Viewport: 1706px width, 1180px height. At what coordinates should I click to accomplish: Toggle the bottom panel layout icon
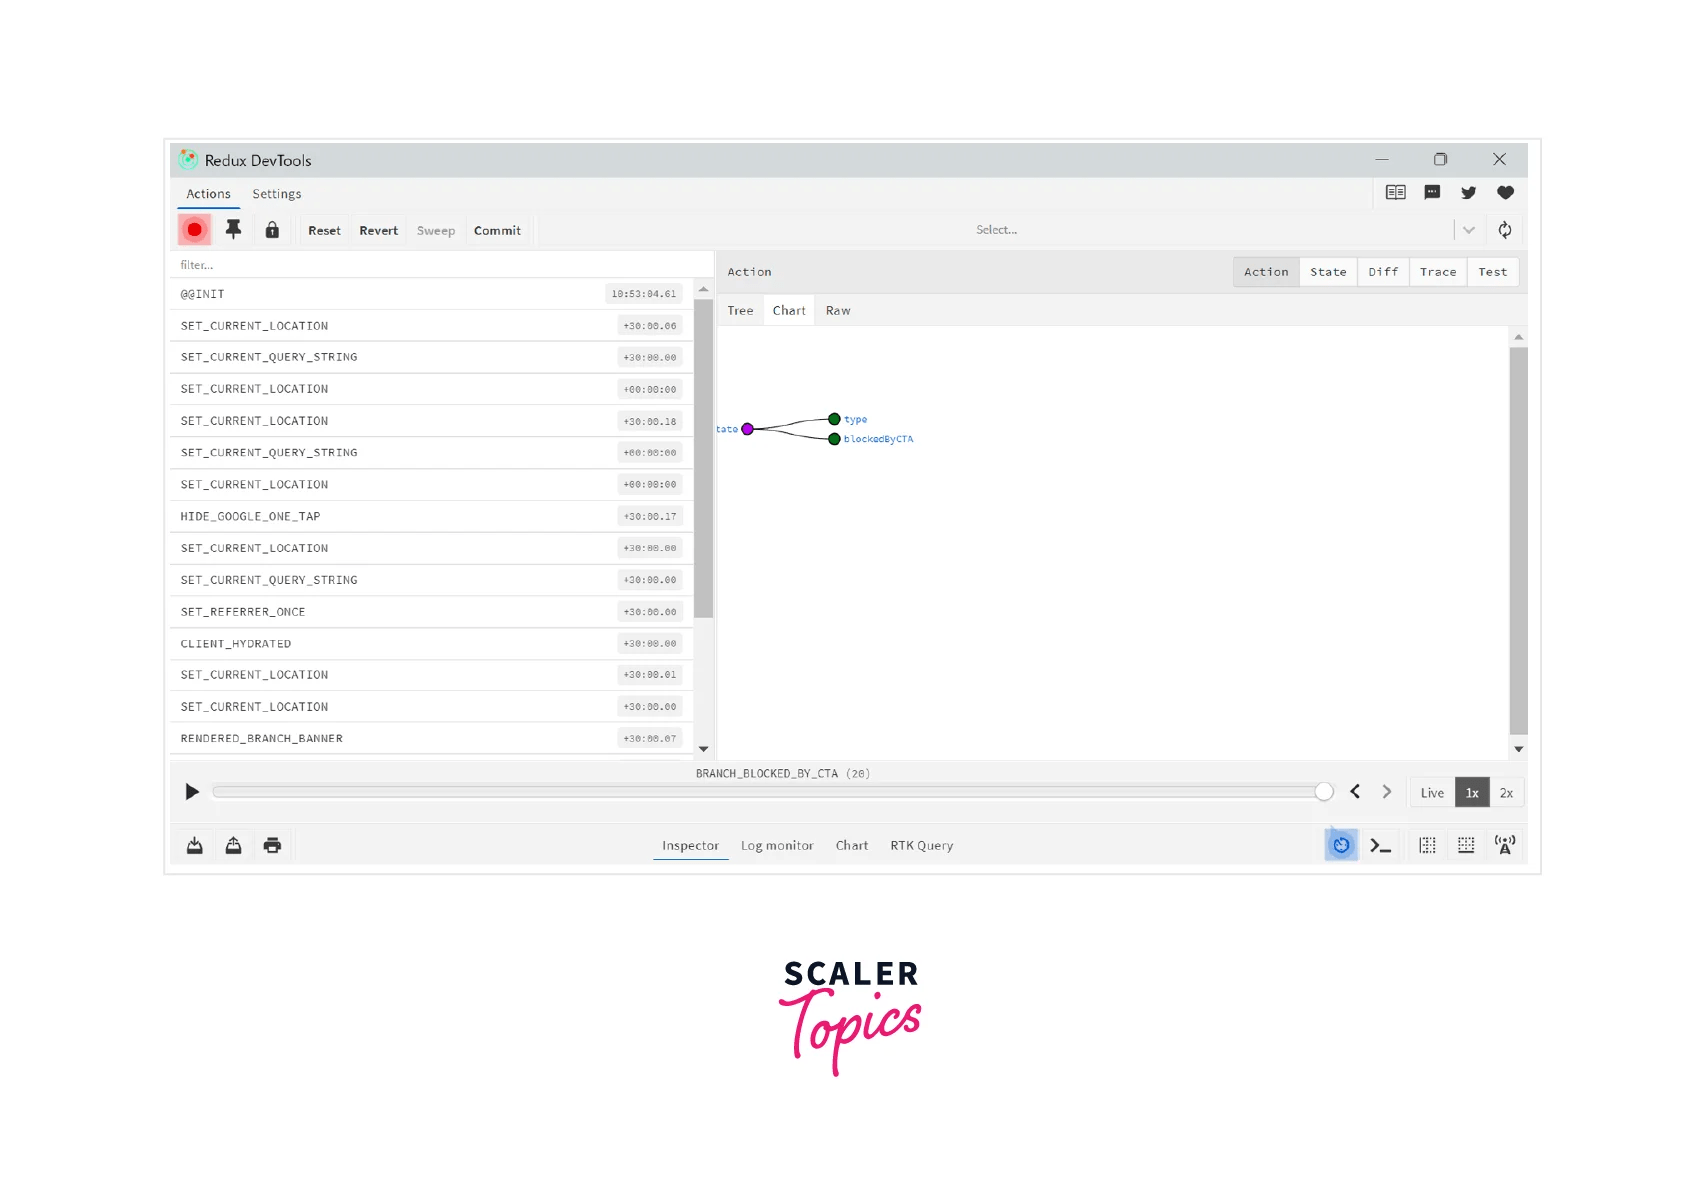coord(1466,845)
